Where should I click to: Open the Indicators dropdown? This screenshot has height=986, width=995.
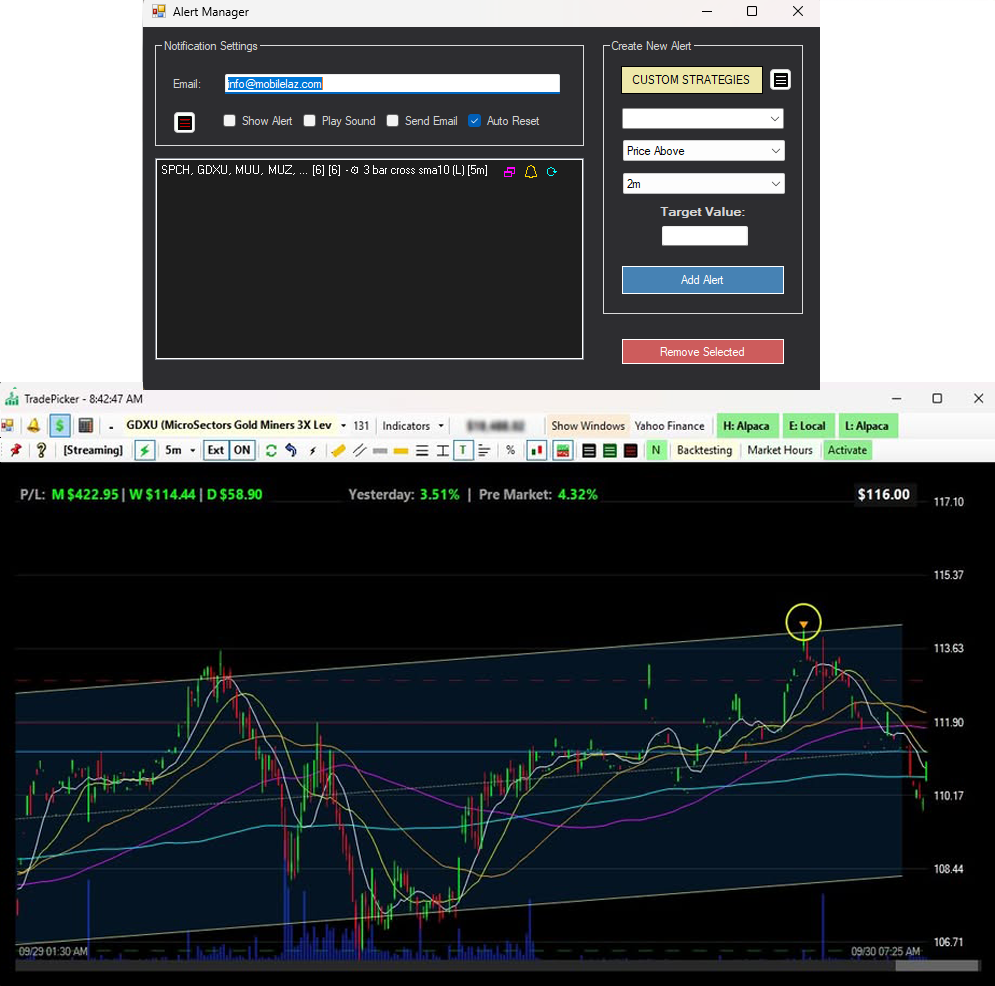[x=412, y=426]
